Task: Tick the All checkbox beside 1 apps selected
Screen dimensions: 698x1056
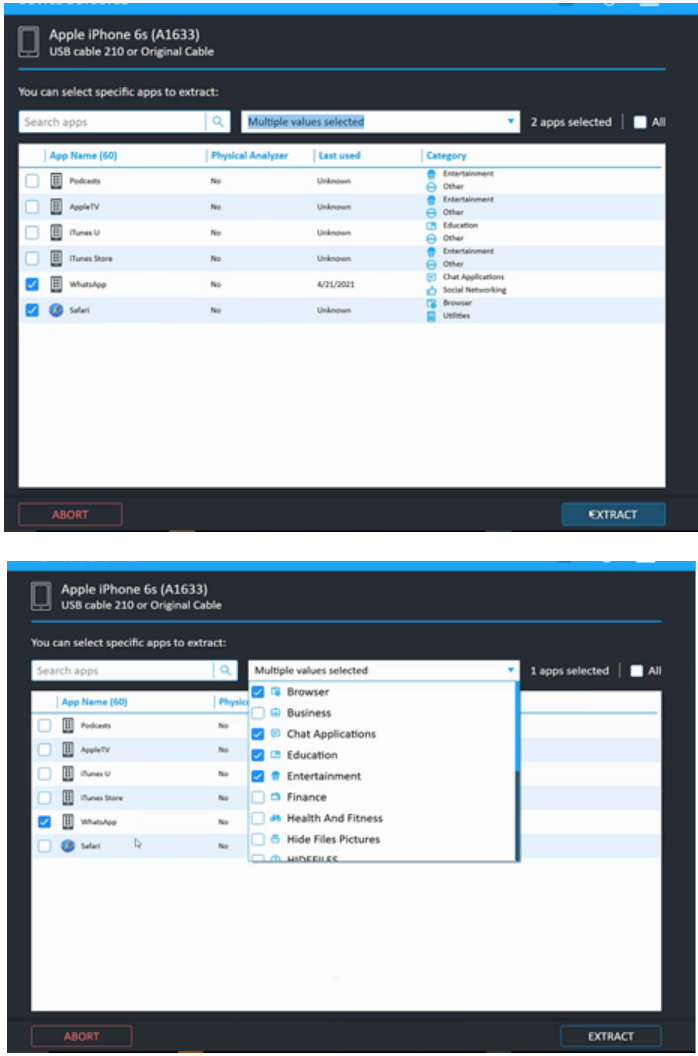Action: 637,670
